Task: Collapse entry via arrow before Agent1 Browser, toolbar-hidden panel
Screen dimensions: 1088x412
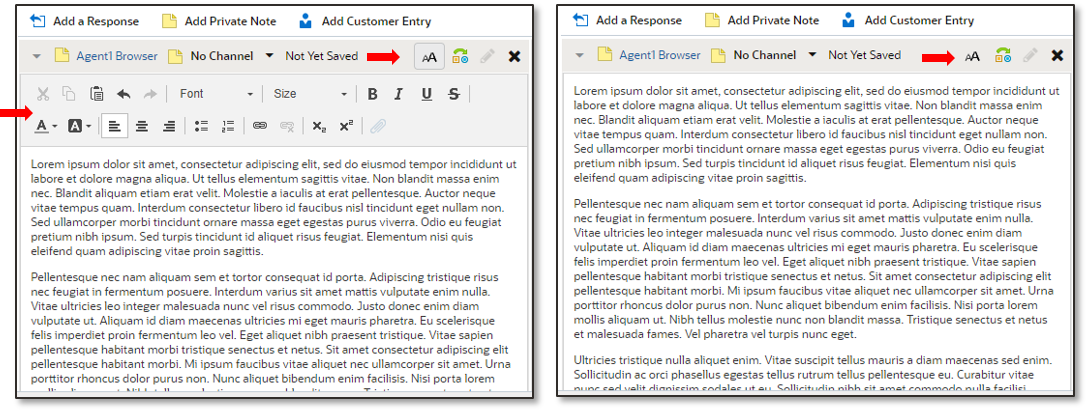Action: pos(580,55)
